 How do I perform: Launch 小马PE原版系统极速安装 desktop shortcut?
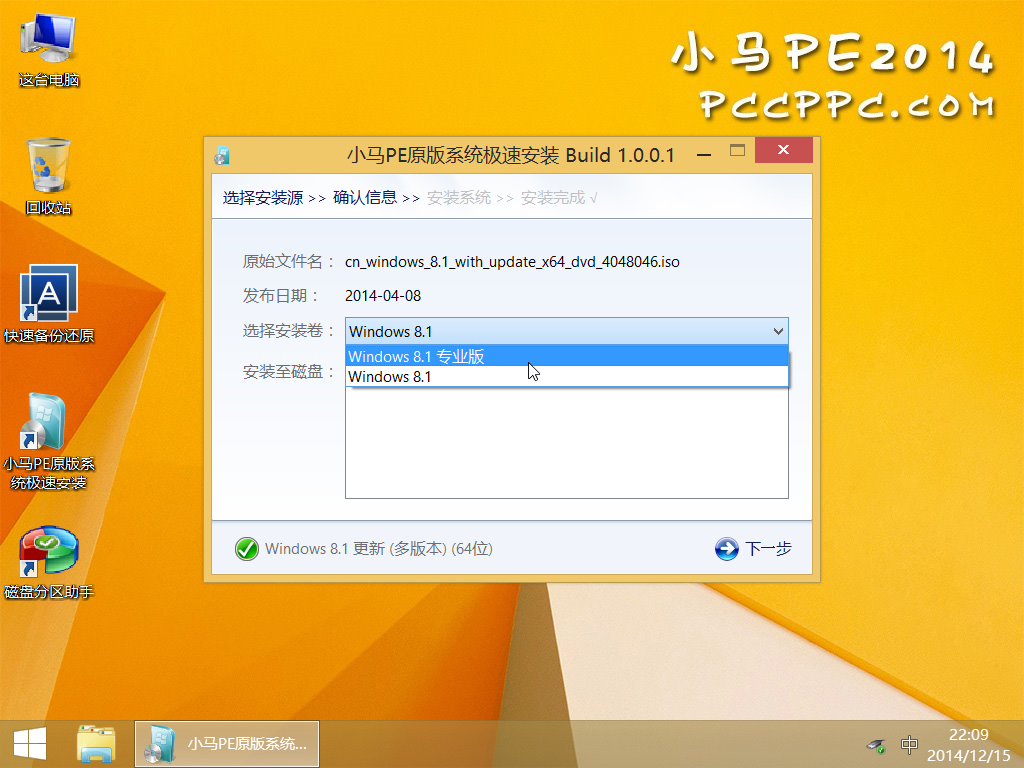48,442
